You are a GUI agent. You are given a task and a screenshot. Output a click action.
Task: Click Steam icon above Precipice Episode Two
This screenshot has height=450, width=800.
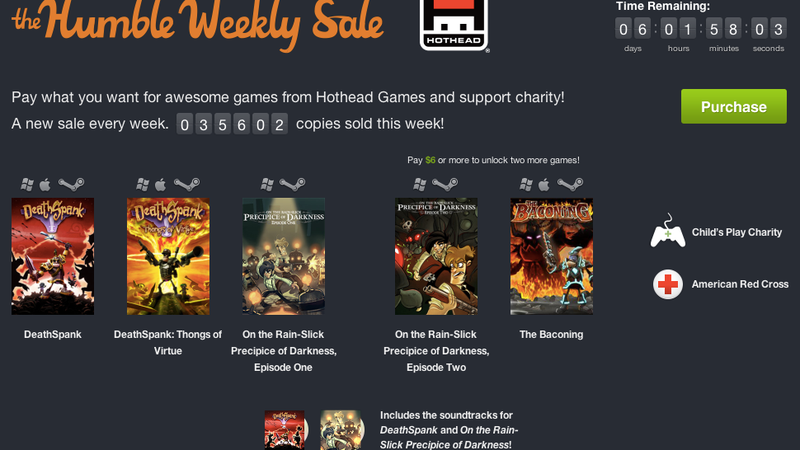coord(445,184)
